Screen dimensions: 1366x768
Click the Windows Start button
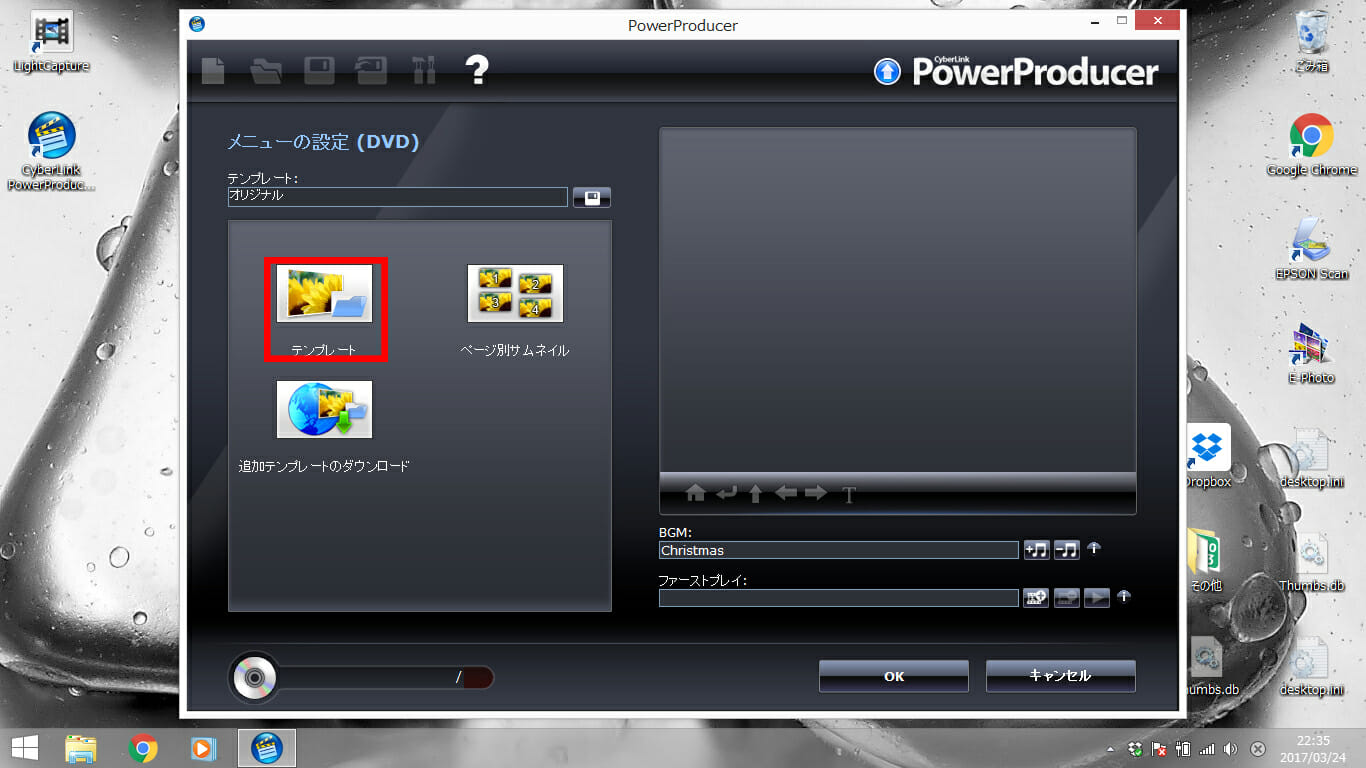click(x=24, y=748)
